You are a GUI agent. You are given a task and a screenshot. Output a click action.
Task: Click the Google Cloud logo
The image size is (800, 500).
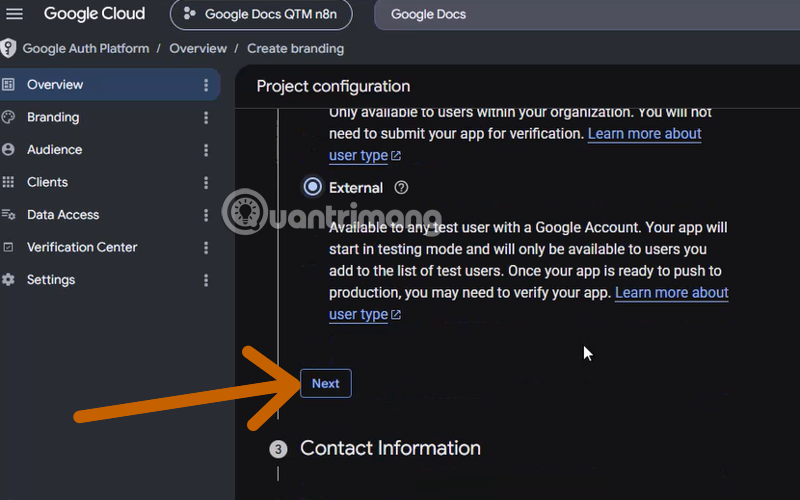pos(94,14)
